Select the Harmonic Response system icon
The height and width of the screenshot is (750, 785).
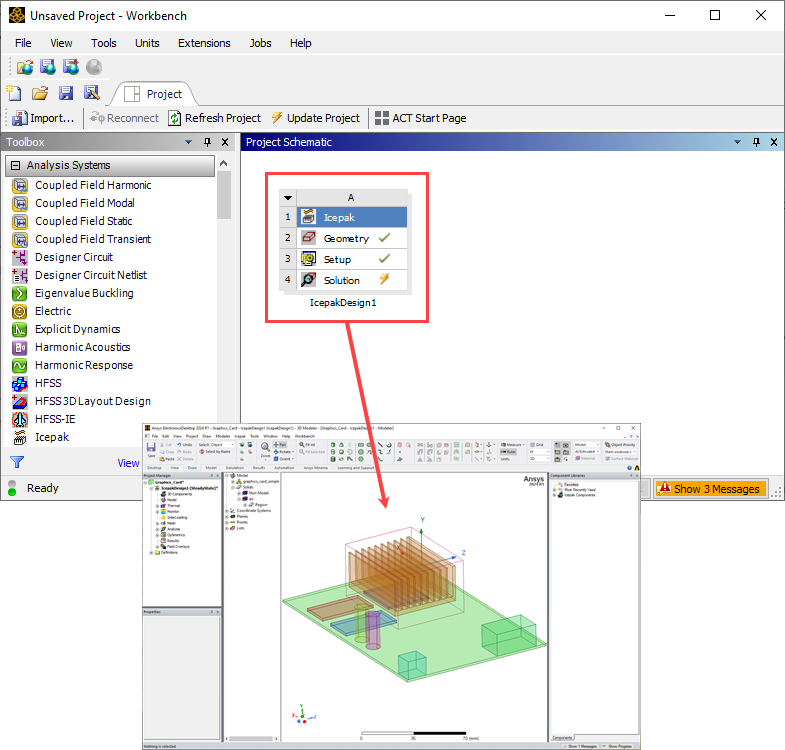pyautogui.click(x=20, y=365)
